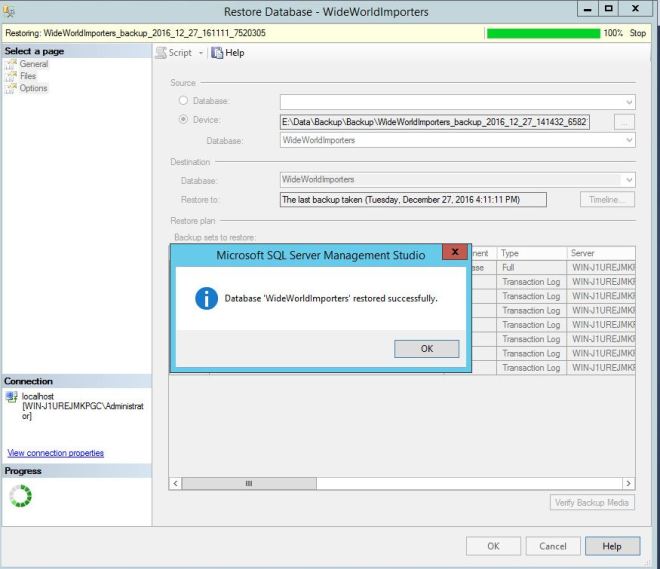The image size is (660, 569).
Task: Open the Files page
Action: pos(28,76)
